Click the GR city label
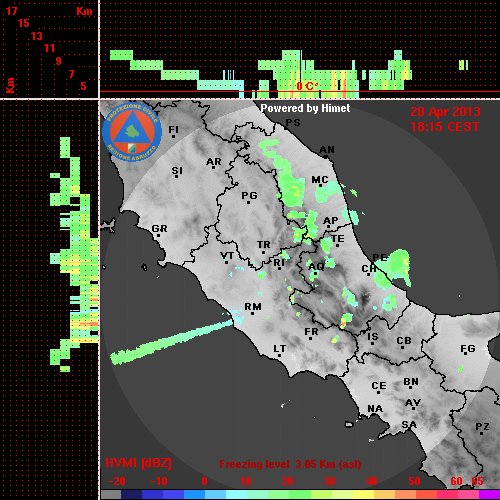The width and height of the screenshot is (500, 500). (159, 229)
